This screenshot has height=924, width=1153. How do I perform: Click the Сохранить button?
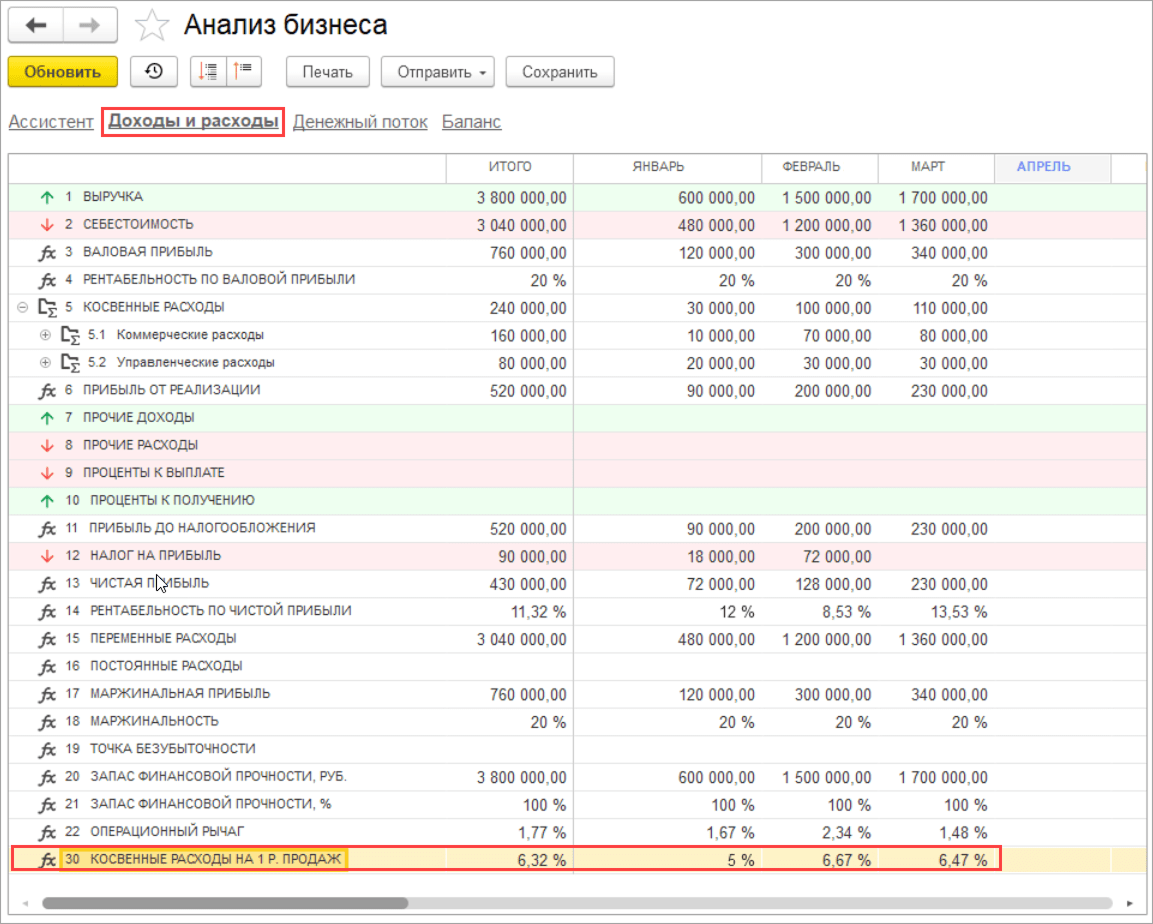[559, 72]
